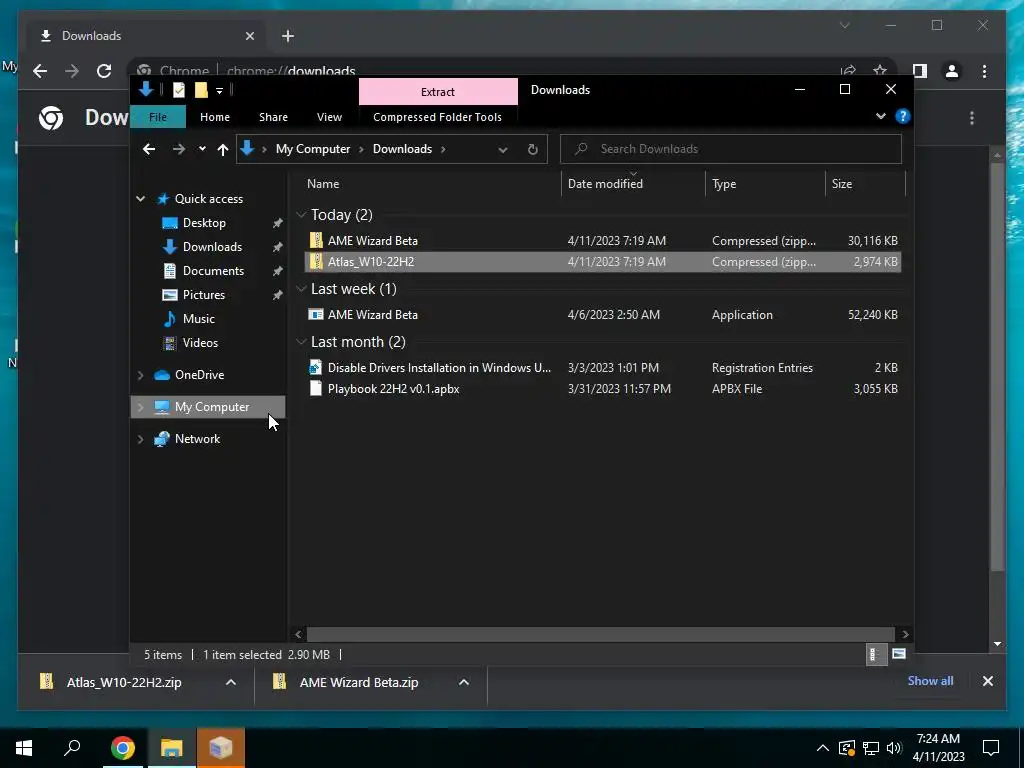This screenshot has width=1024, height=768.
Task: Reload the Chrome downloads page
Action: [x=104, y=71]
